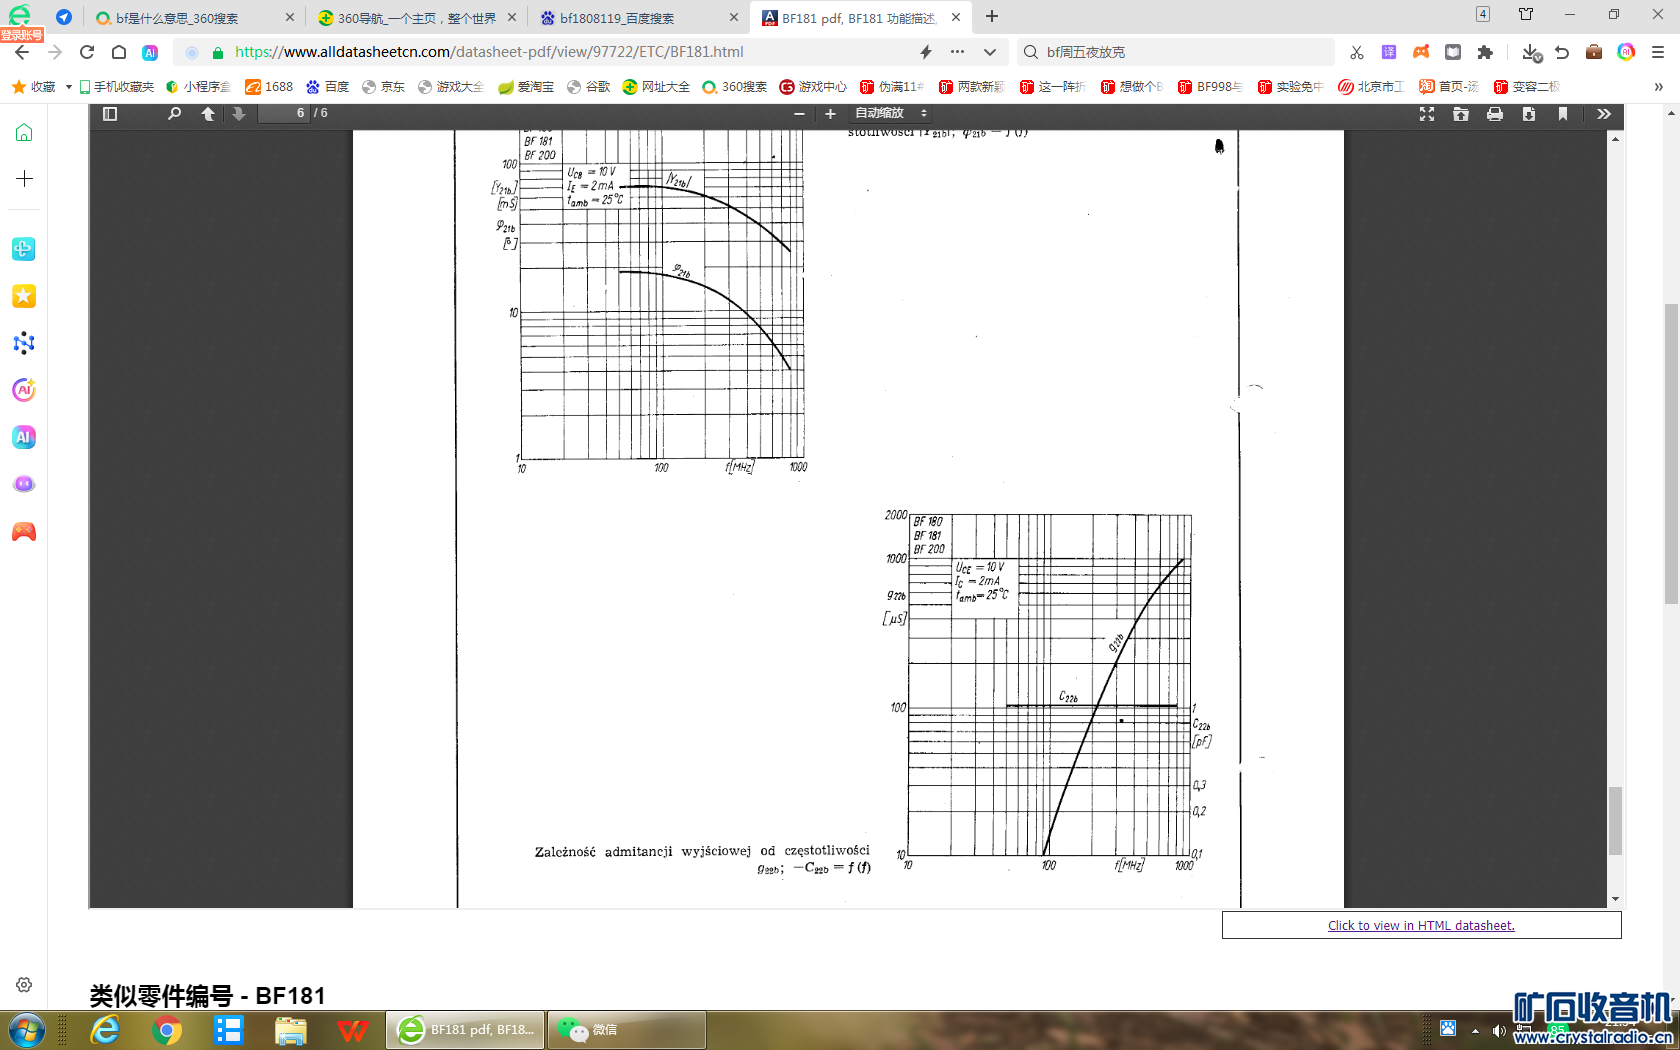Click the AI icon beside address bar
Image resolution: width=1680 pixels, height=1050 pixels.
pos(150,52)
